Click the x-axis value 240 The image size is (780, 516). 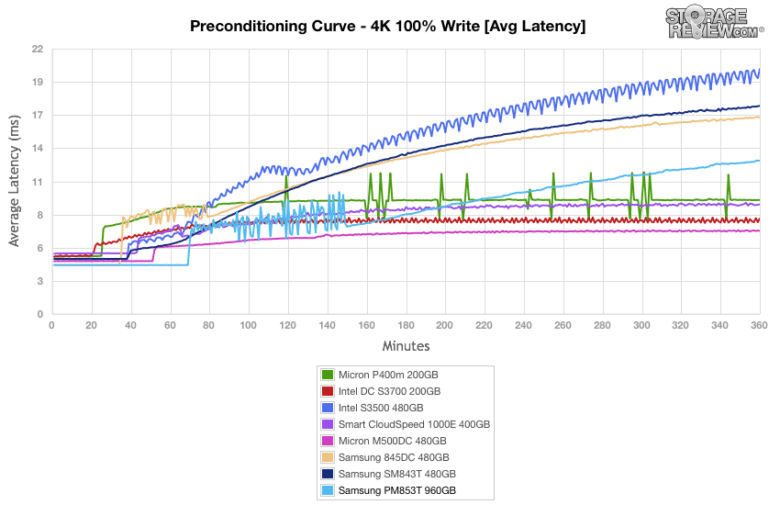pos(523,325)
